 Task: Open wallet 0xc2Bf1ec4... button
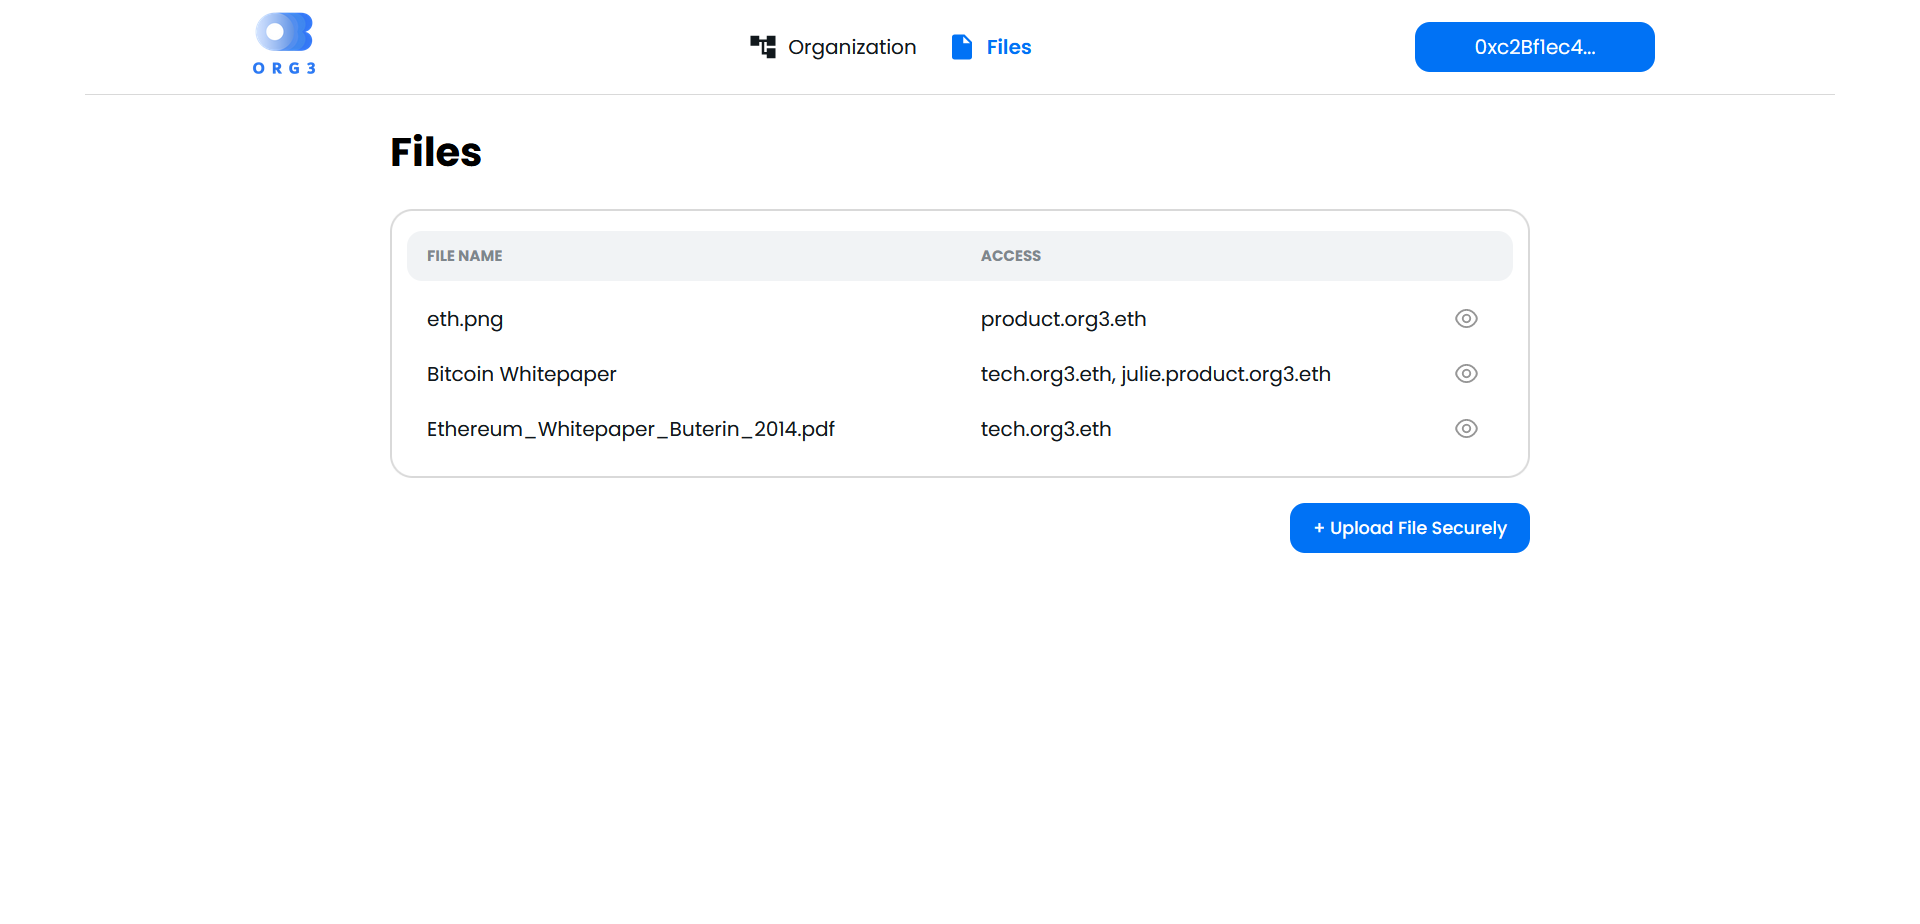(1534, 47)
